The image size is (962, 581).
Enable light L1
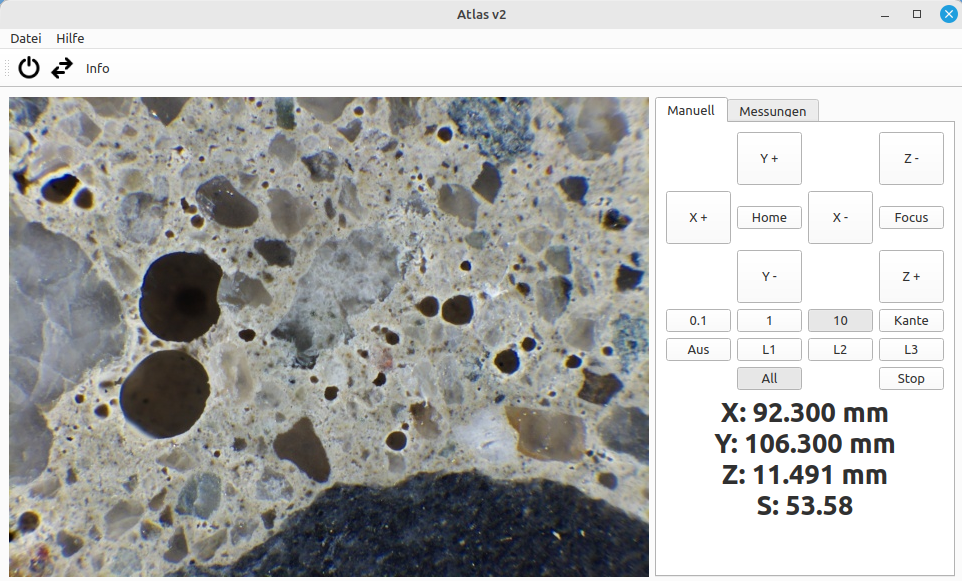pyautogui.click(x=769, y=349)
